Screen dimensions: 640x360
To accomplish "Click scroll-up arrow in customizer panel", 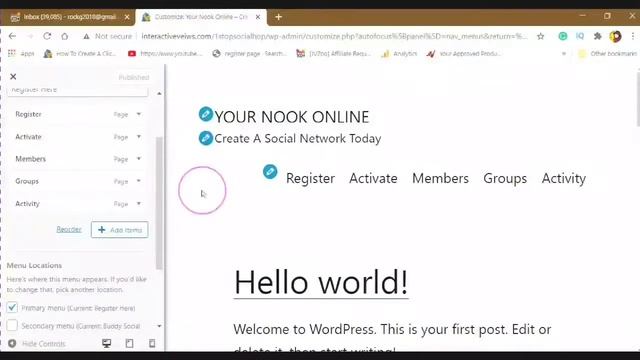I will coord(159,93).
